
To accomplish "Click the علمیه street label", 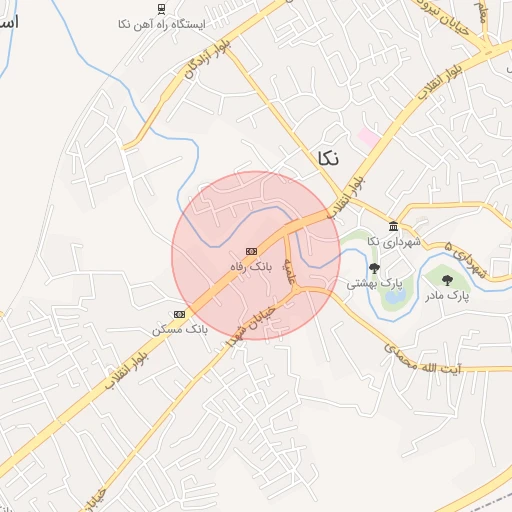I will click(x=290, y=271).
